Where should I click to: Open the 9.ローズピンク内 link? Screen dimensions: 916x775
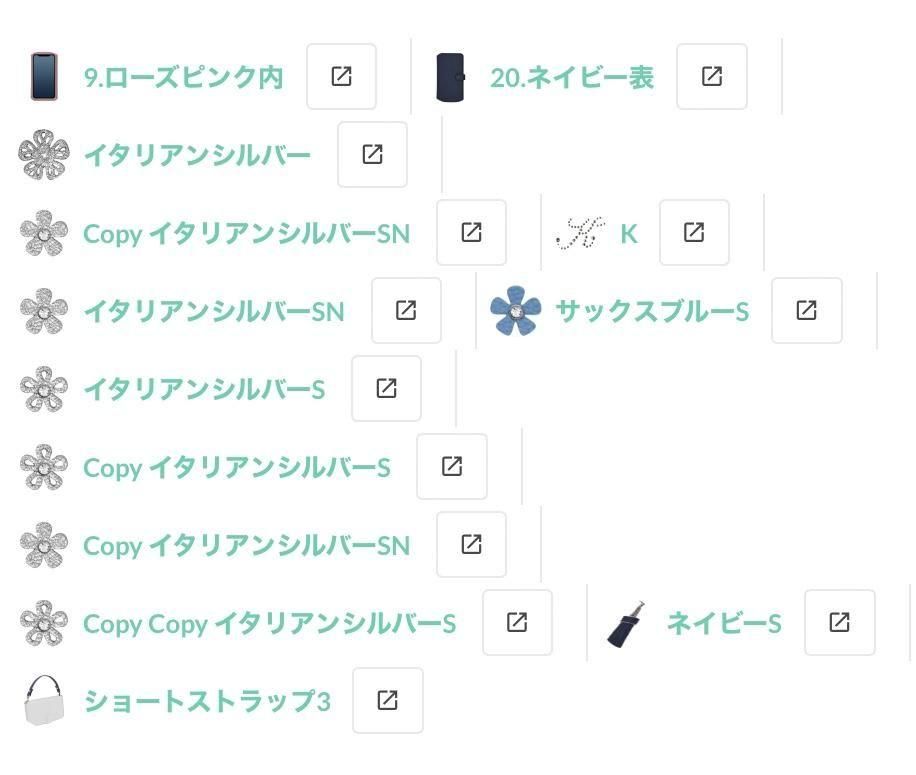coord(183,78)
